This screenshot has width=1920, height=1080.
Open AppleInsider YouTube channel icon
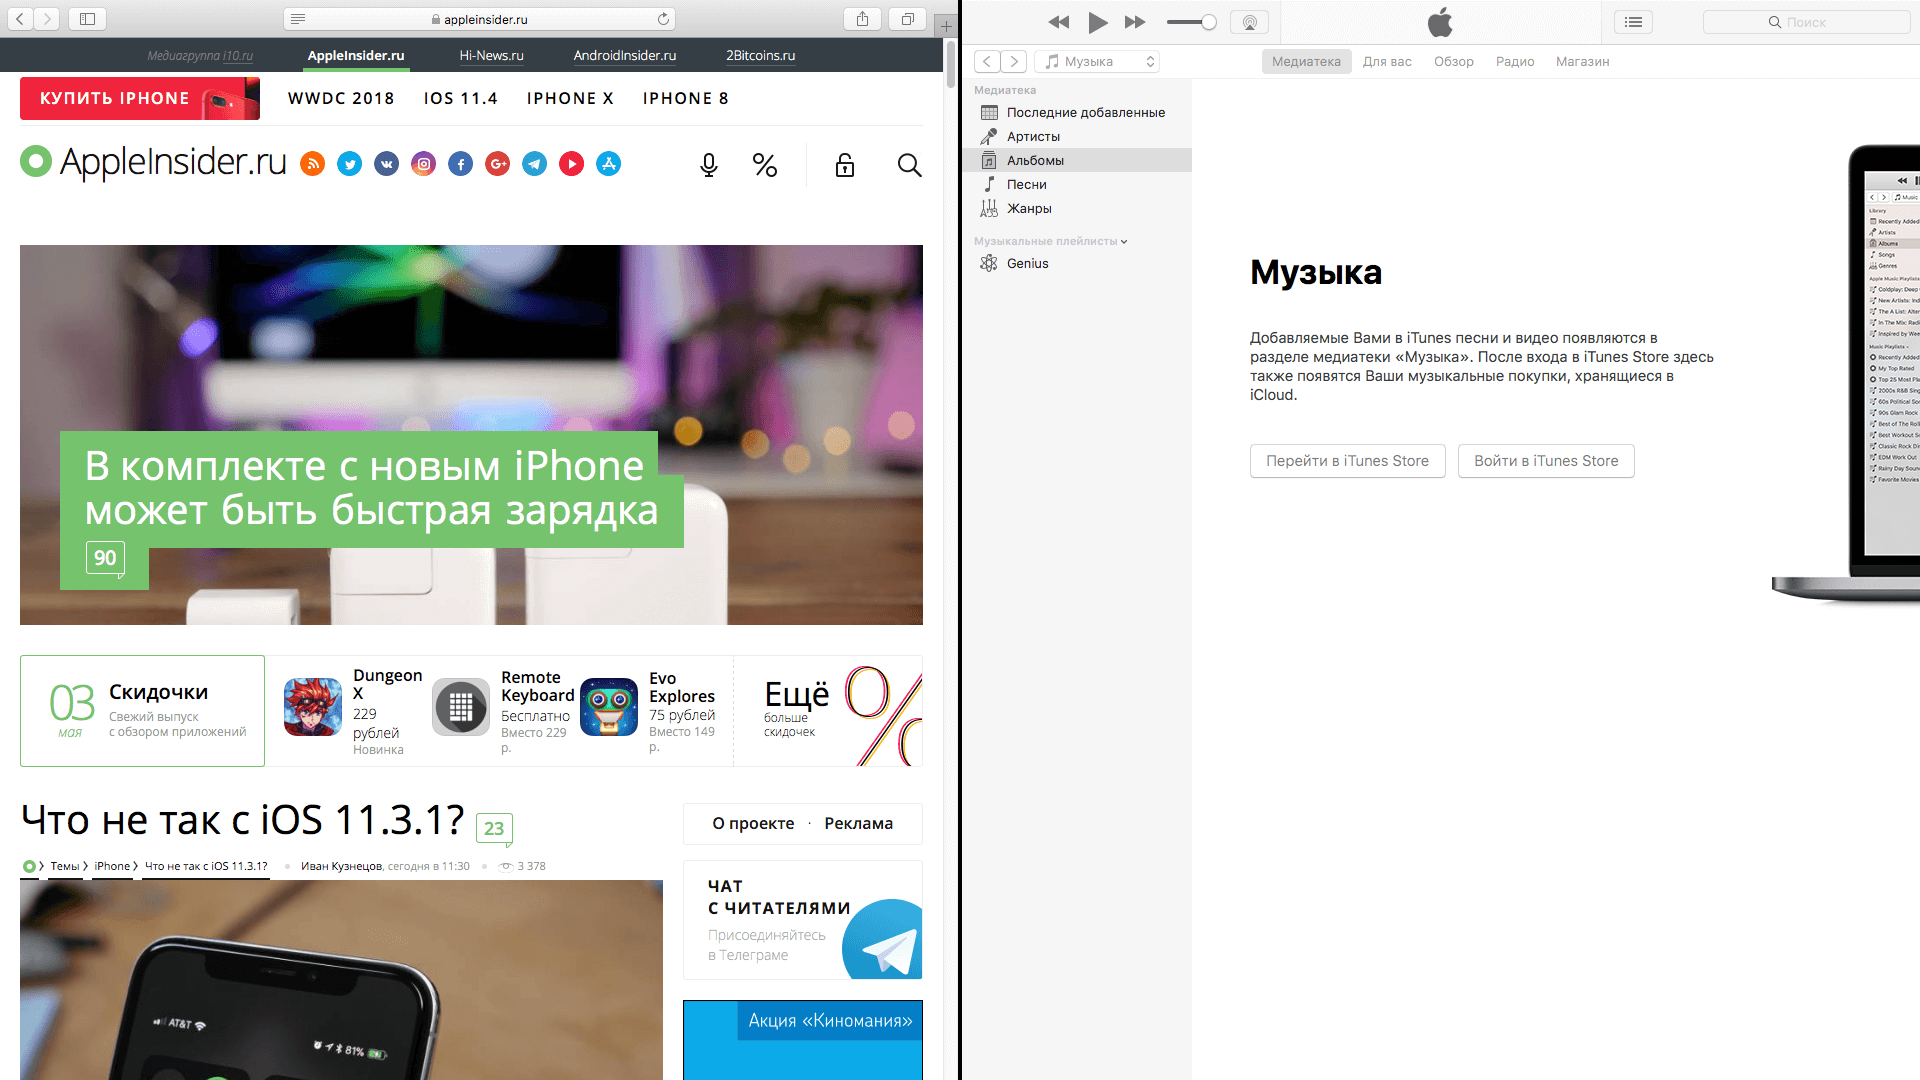tap(572, 164)
